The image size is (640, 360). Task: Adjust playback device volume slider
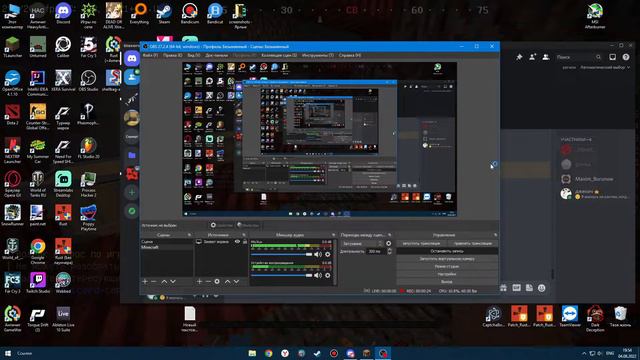pos(281,275)
